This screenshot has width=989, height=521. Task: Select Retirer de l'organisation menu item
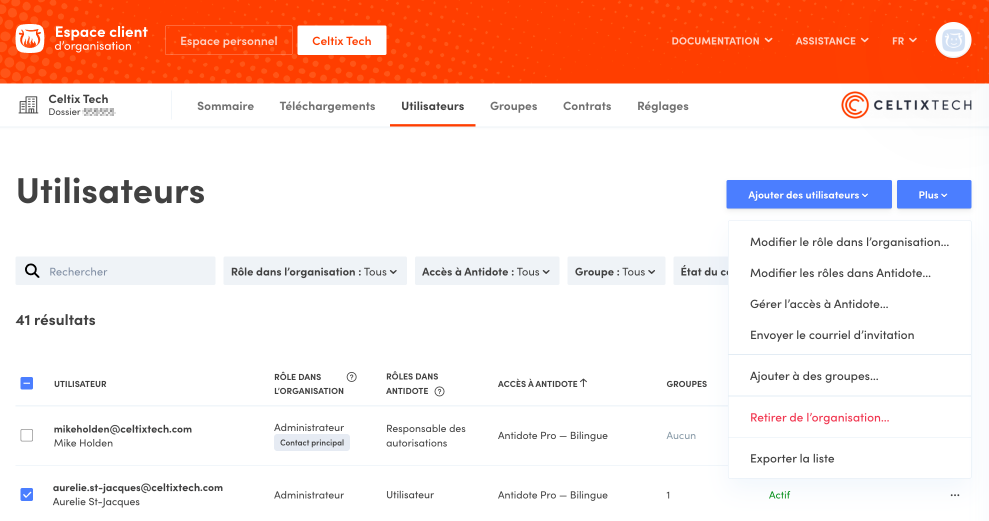point(819,417)
